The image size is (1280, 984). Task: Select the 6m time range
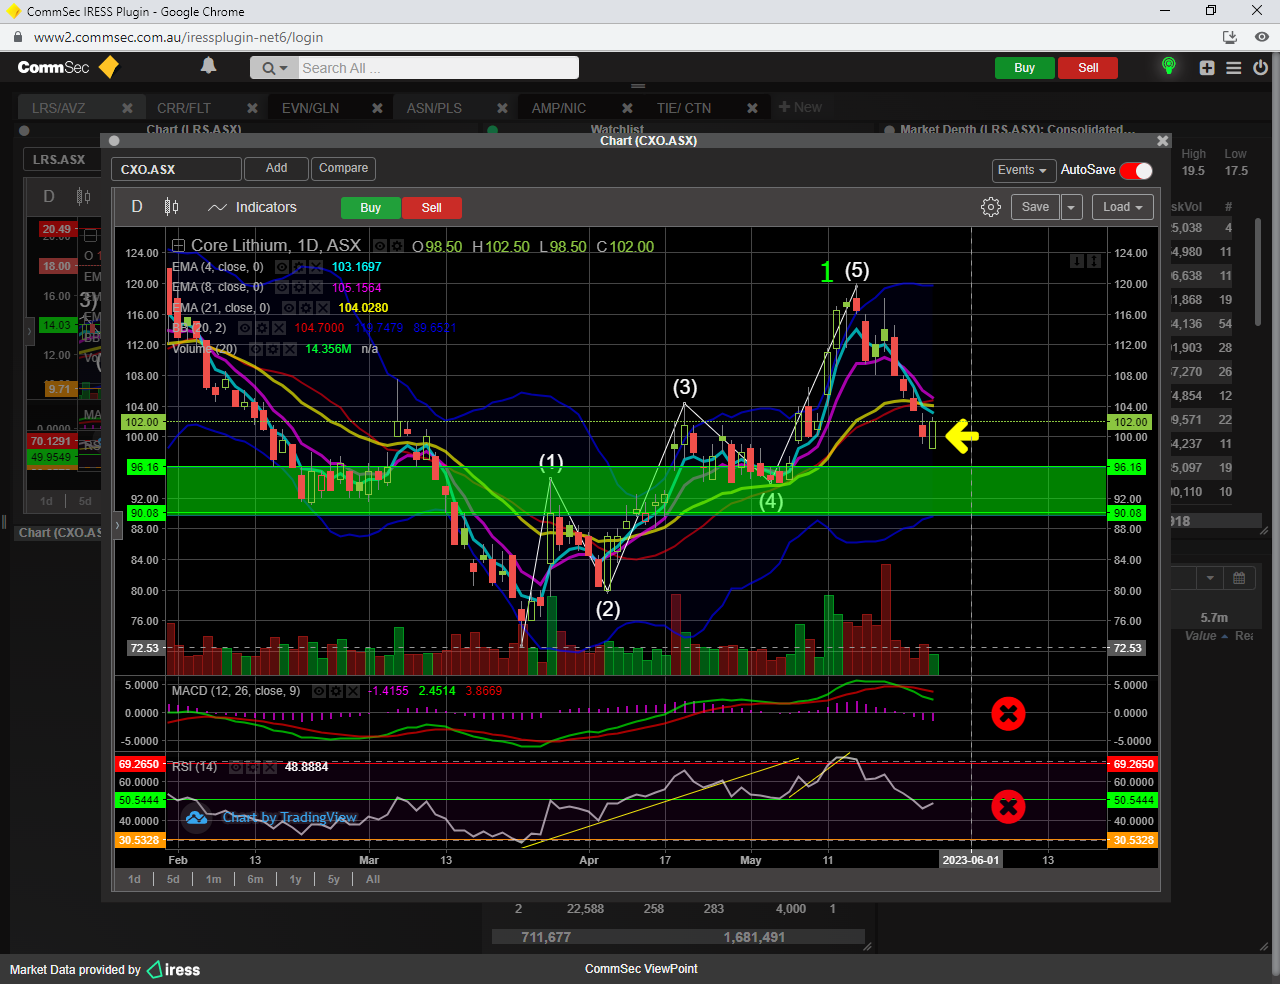[255, 879]
